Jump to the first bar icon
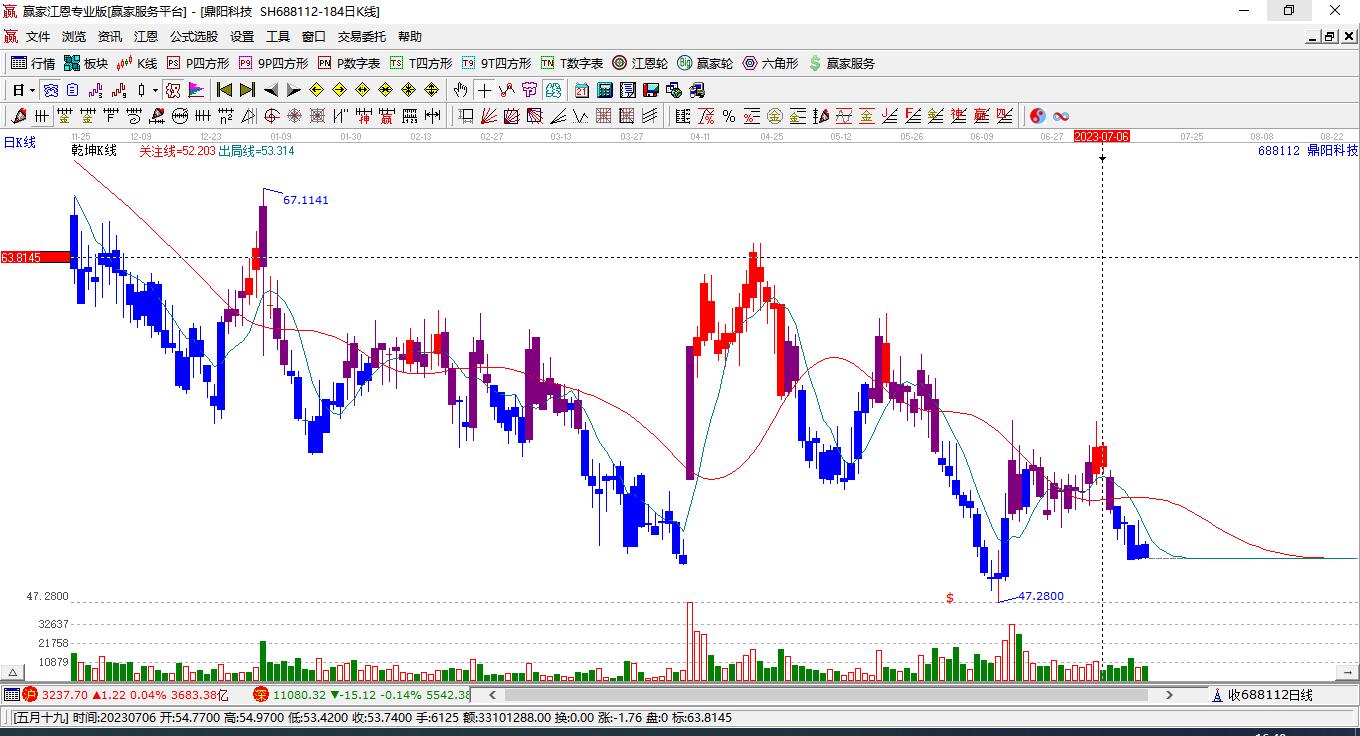This screenshot has width=1360, height=736. (224, 90)
